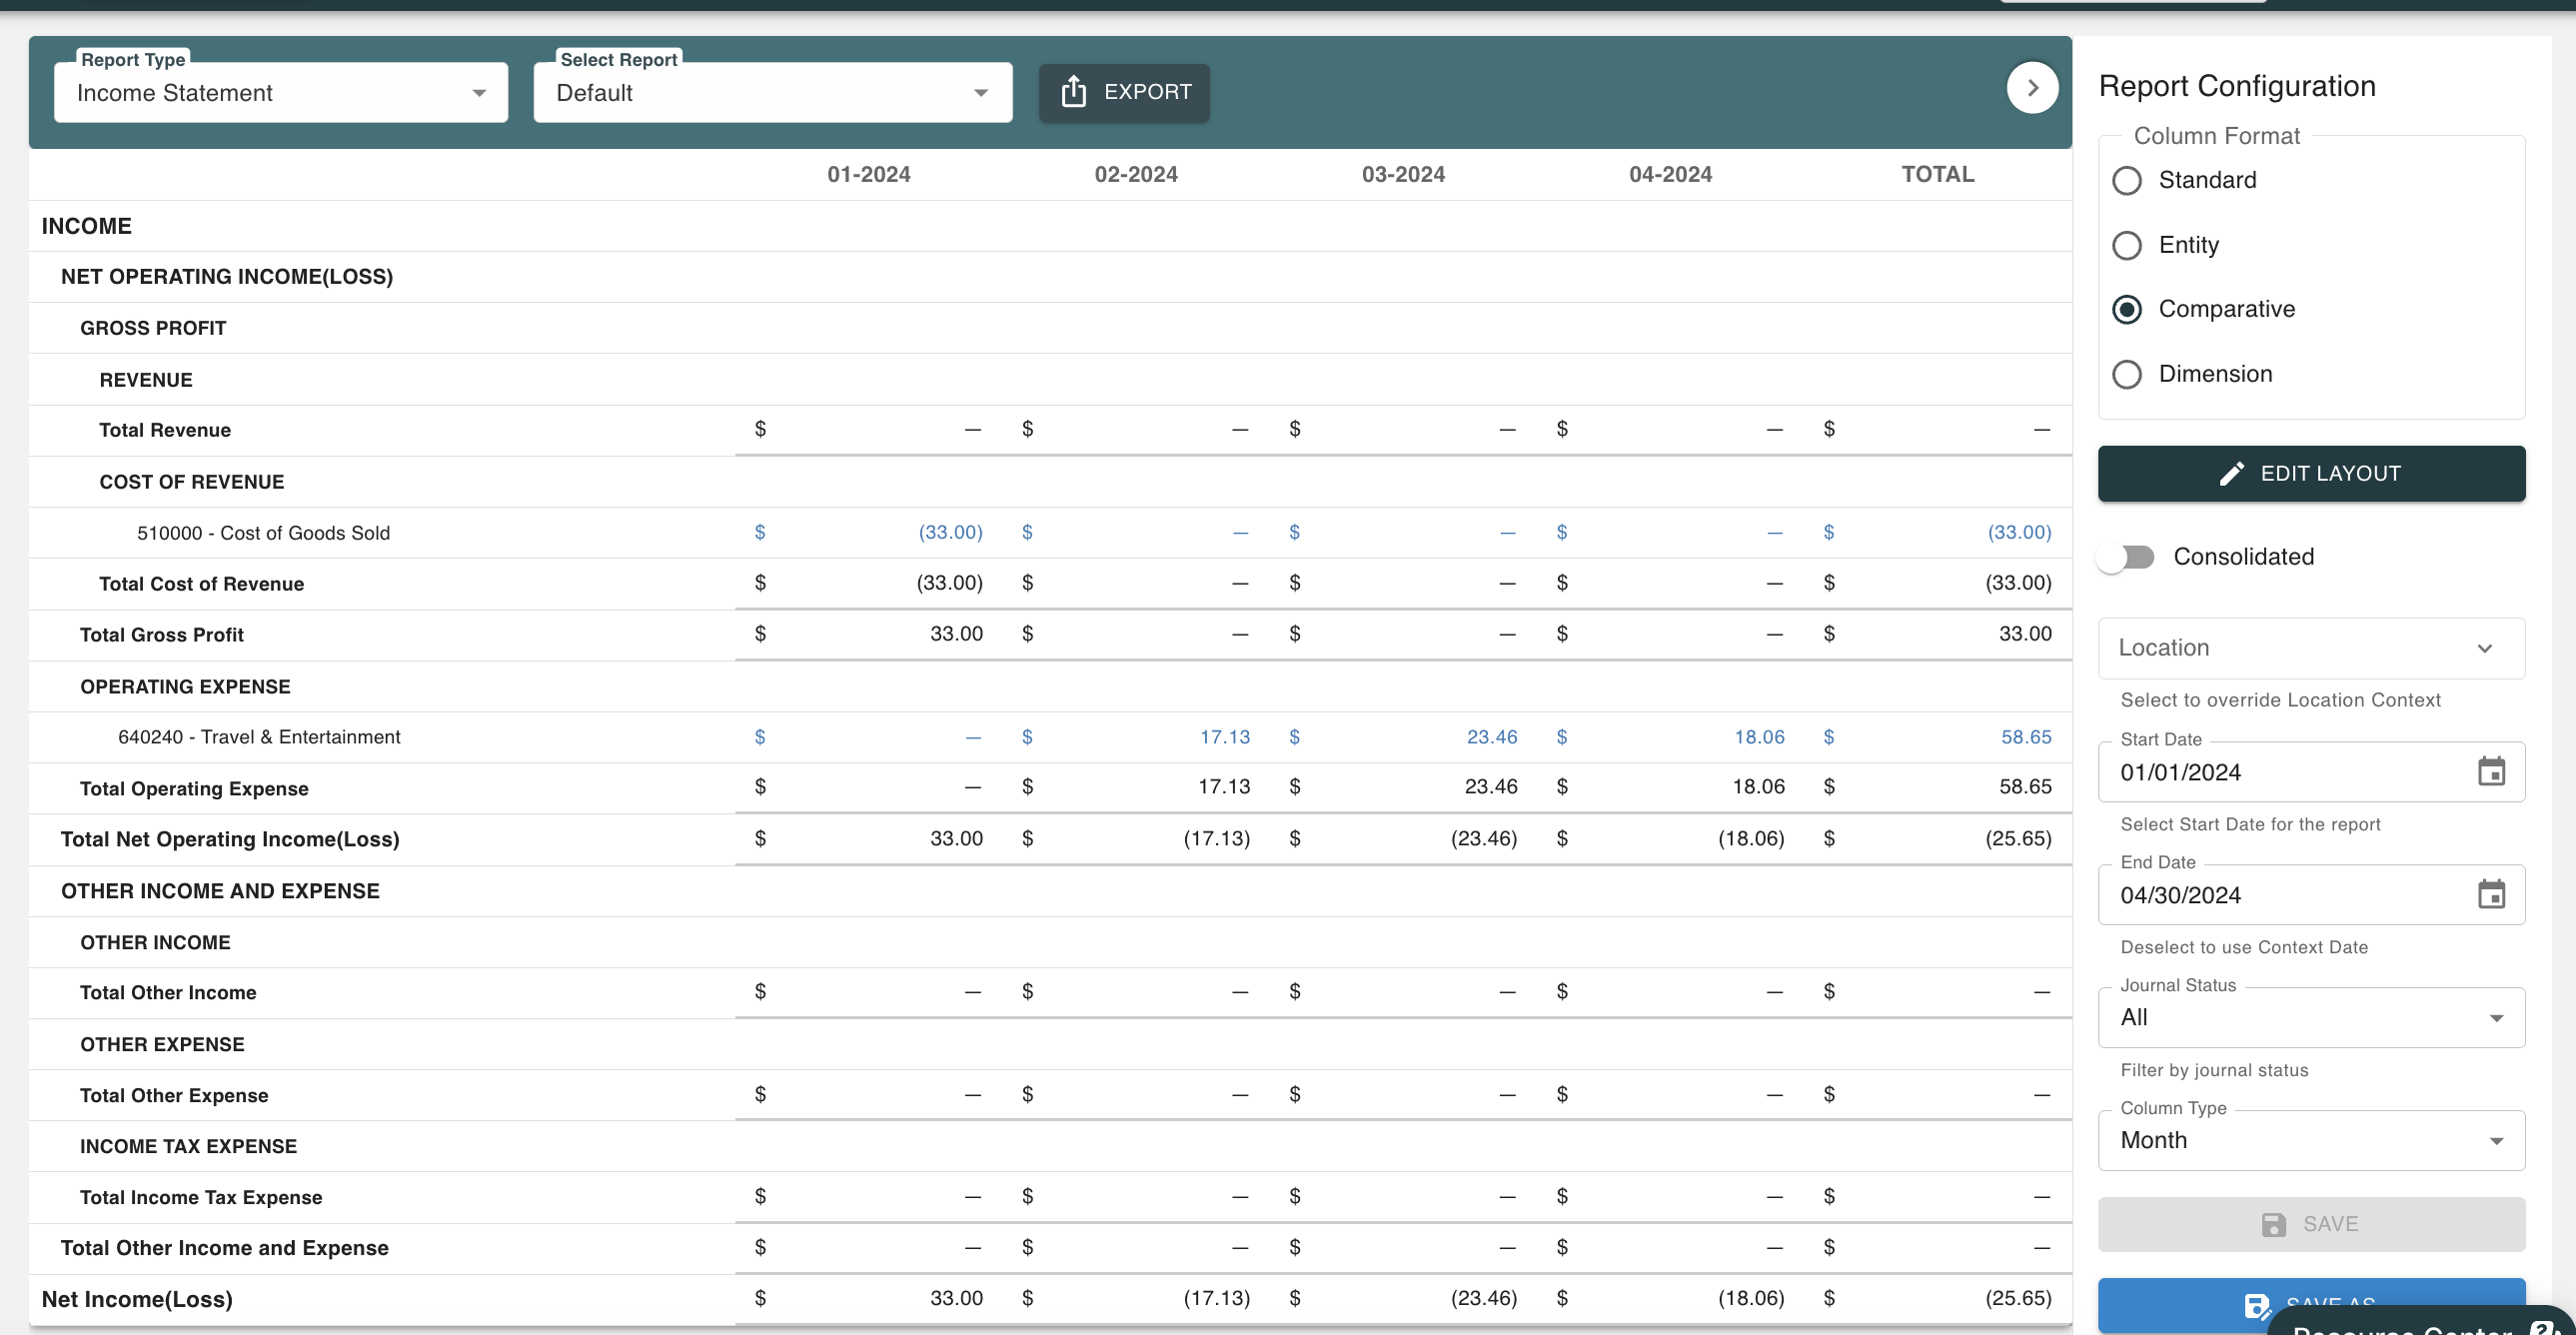
Task: Select Dimension column format
Action: coord(2127,375)
